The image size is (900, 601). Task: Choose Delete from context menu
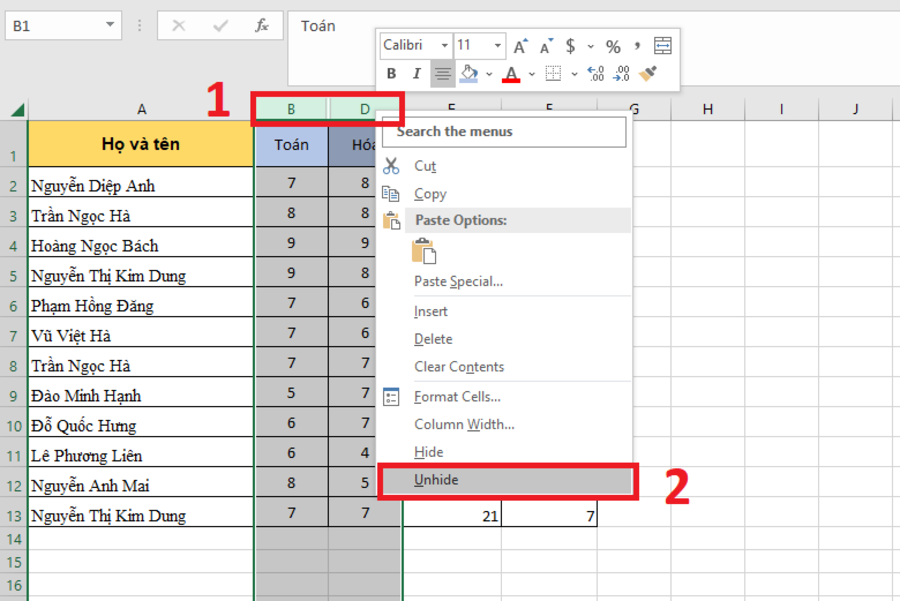point(433,339)
